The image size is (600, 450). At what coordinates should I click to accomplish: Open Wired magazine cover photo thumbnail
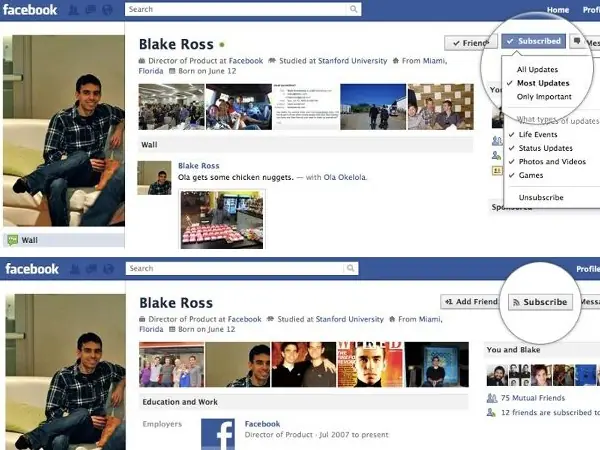click(370, 365)
